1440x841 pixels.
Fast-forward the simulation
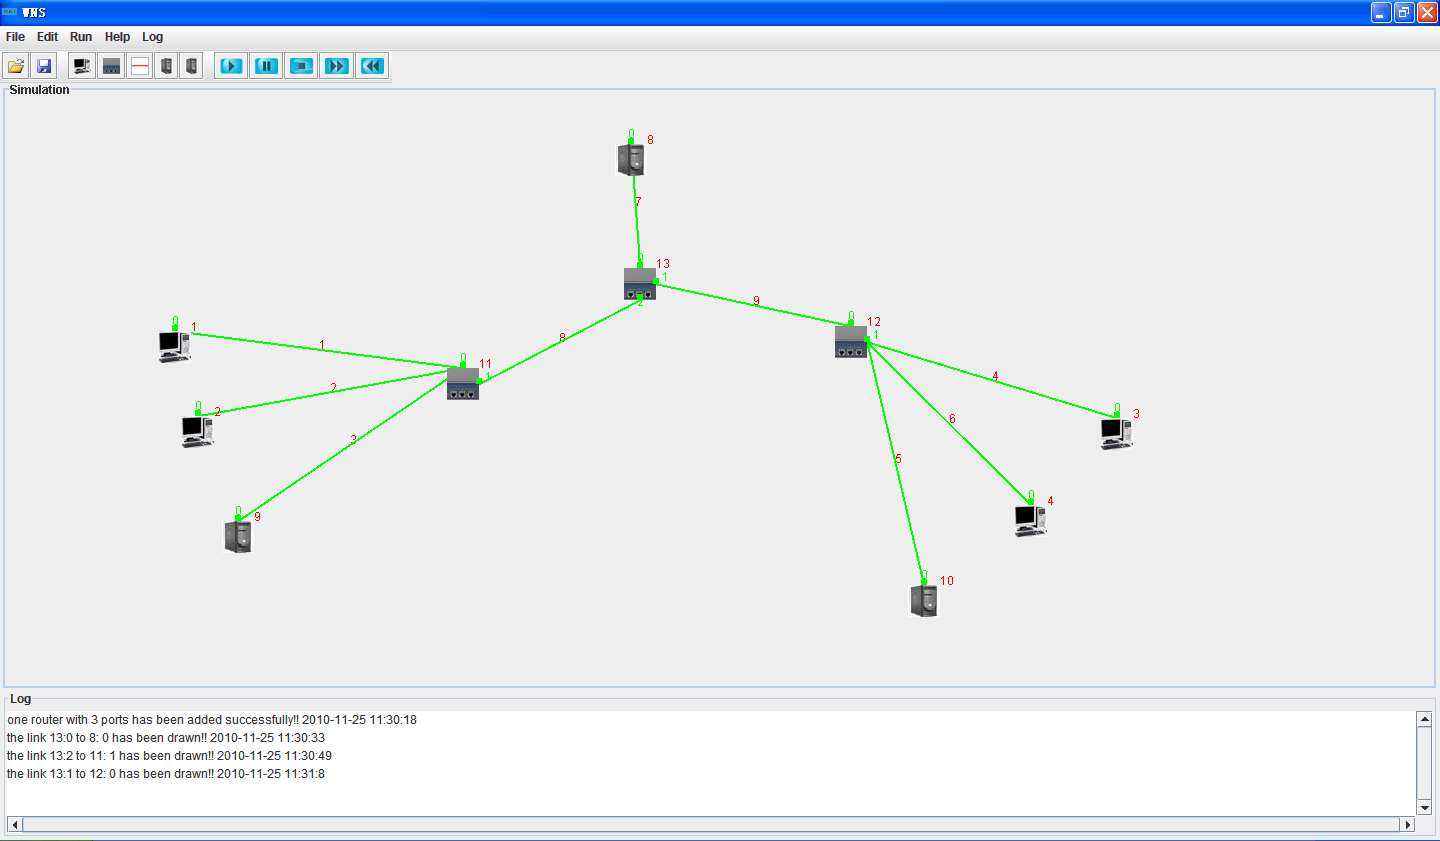(x=336, y=66)
